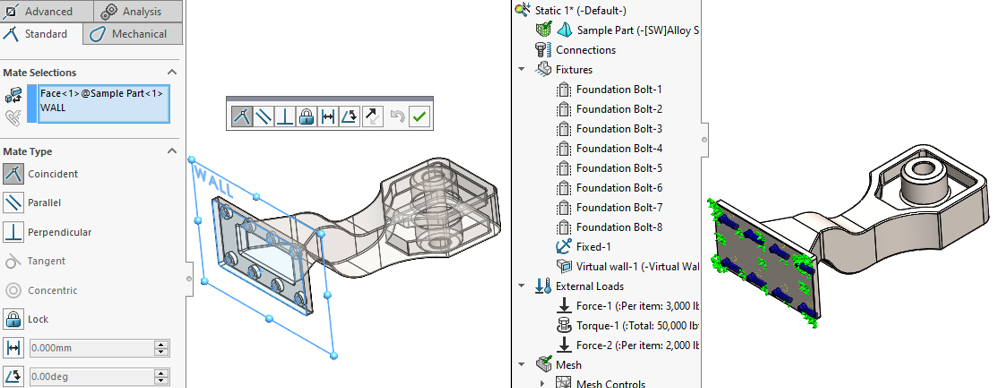The width and height of the screenshot is (1000, 388).
Task: Open the Mechanical mates tab
Action: [x=133, y=34]
